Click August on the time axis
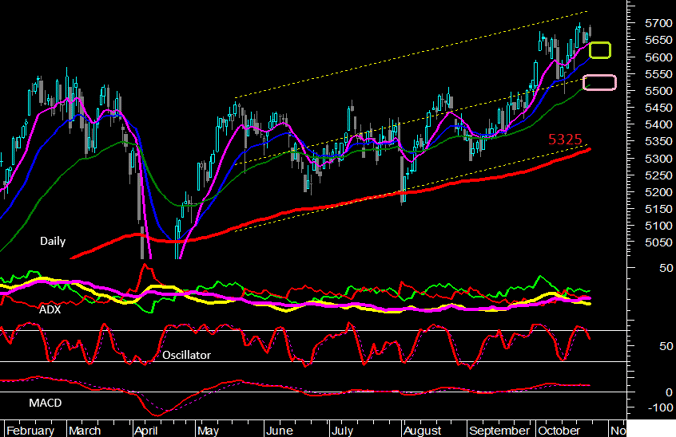Image resolution: width=676 pixels, height=437 pixels. [422, 430]
